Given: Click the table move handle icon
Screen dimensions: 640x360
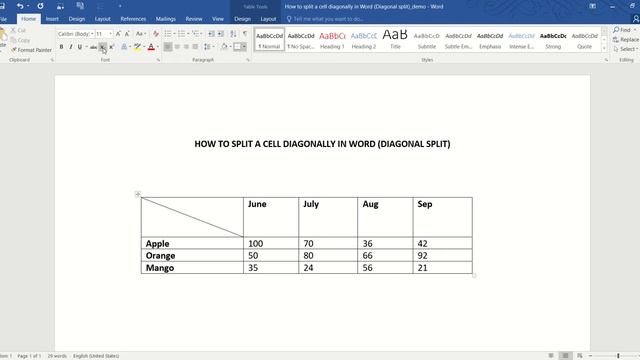Looking at the screenshot, I should coord(138,194).
